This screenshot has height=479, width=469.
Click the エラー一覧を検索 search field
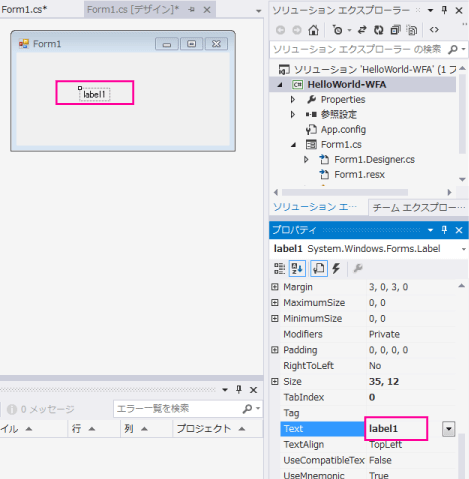pyautogui.click(x=177, y=409)
